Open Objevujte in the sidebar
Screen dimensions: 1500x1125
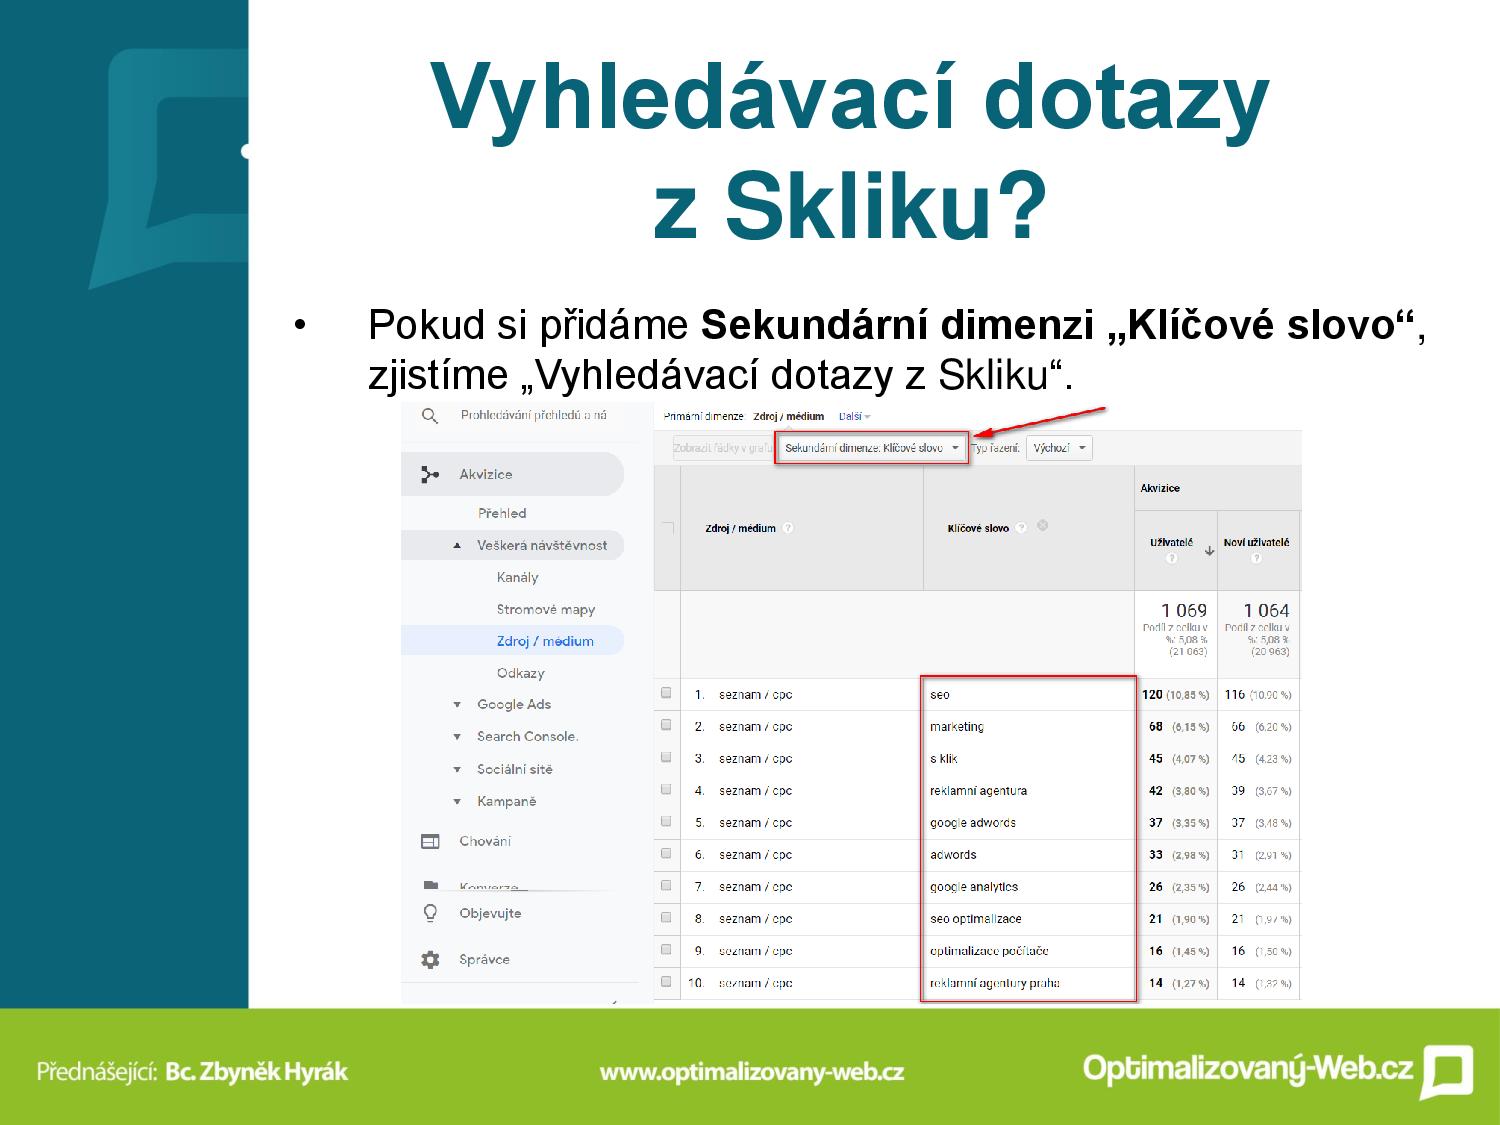[490, 913]
